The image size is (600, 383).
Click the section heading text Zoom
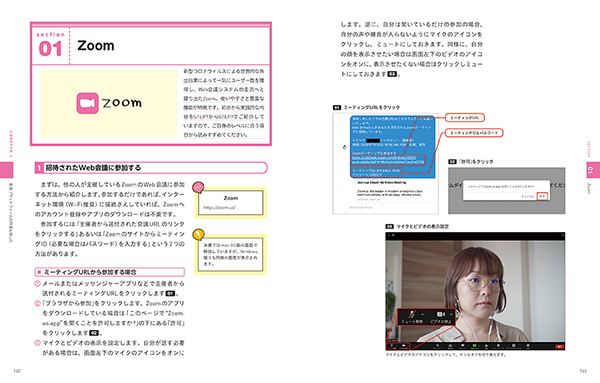point(96,46)
